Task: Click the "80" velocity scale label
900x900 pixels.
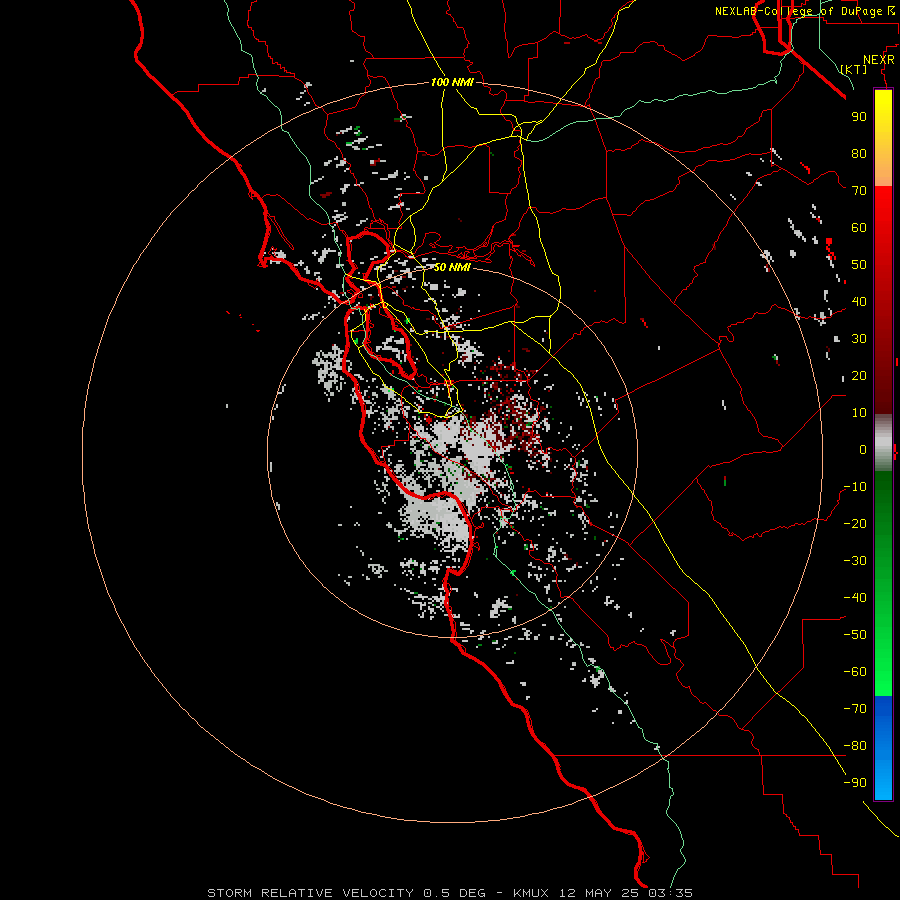Action: coord(859,153)
